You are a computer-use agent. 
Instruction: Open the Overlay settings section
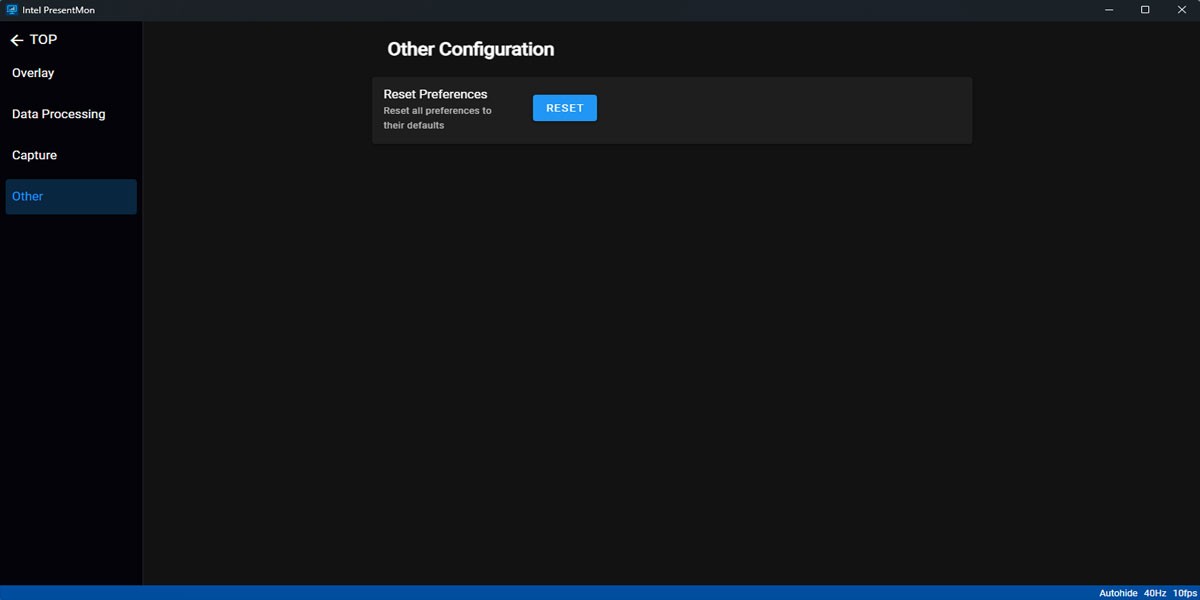tap(33, 73)
